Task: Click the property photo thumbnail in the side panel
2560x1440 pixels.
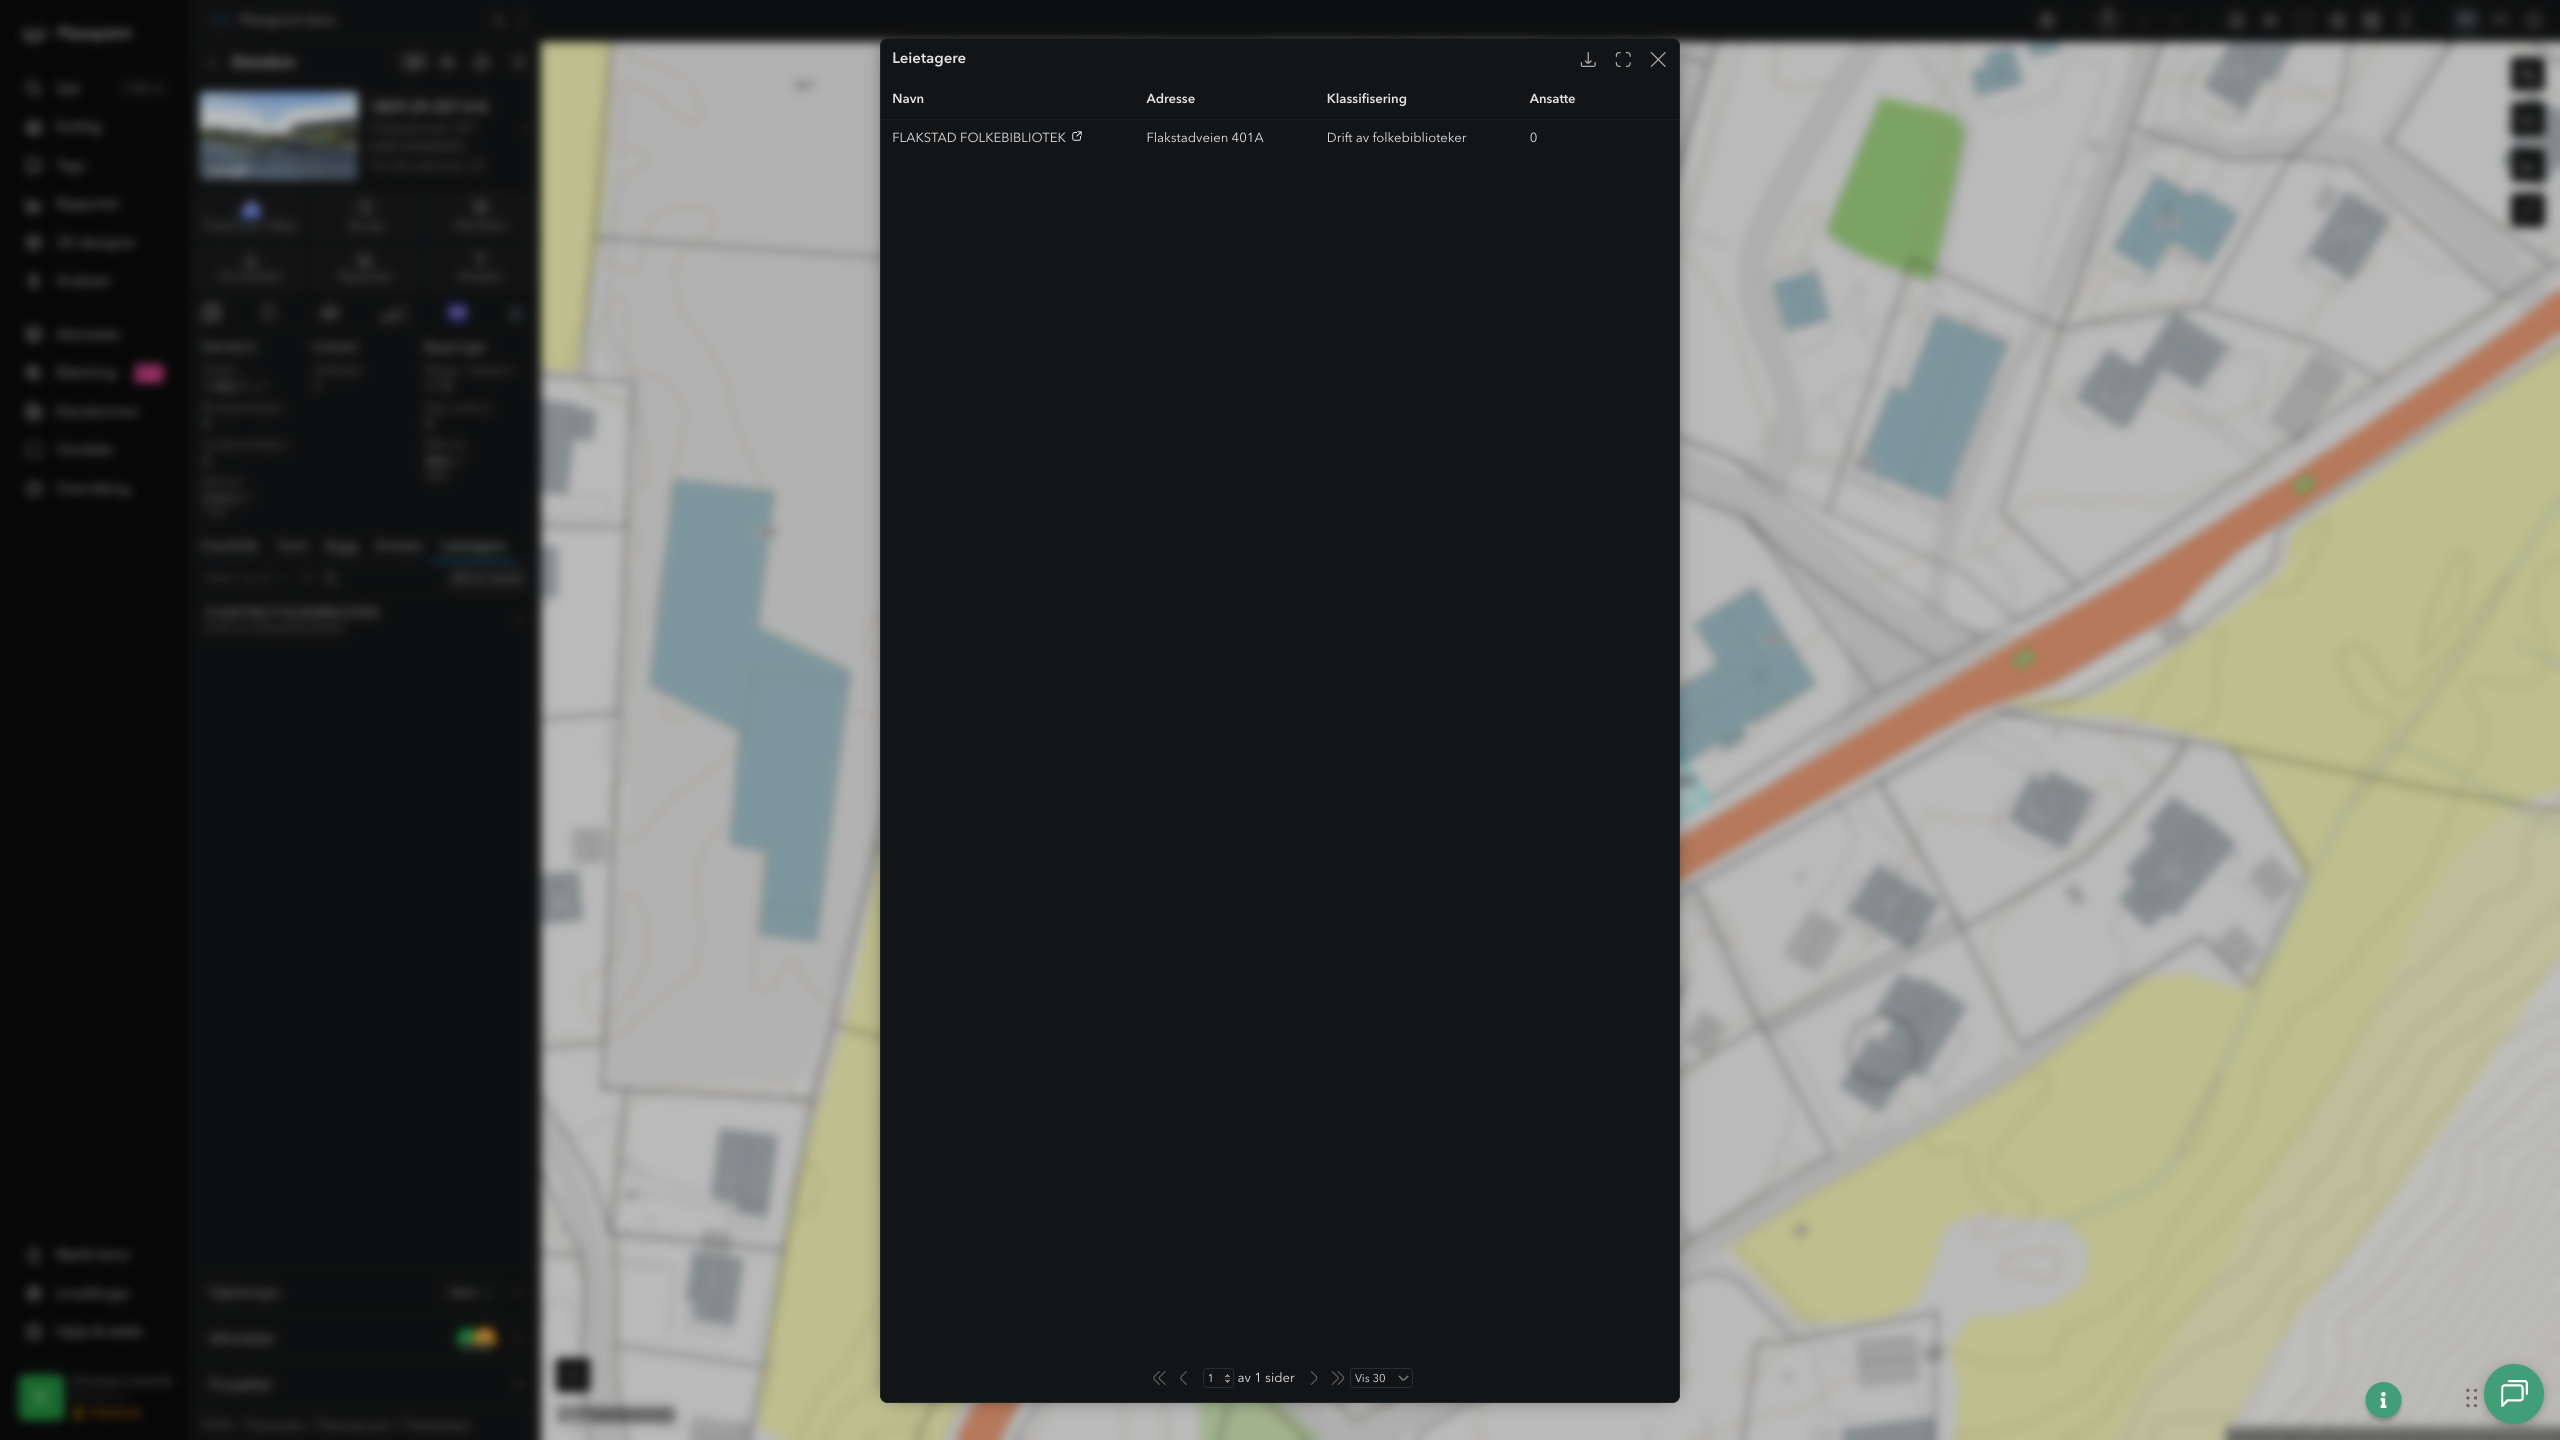Action: click(279, 135)
